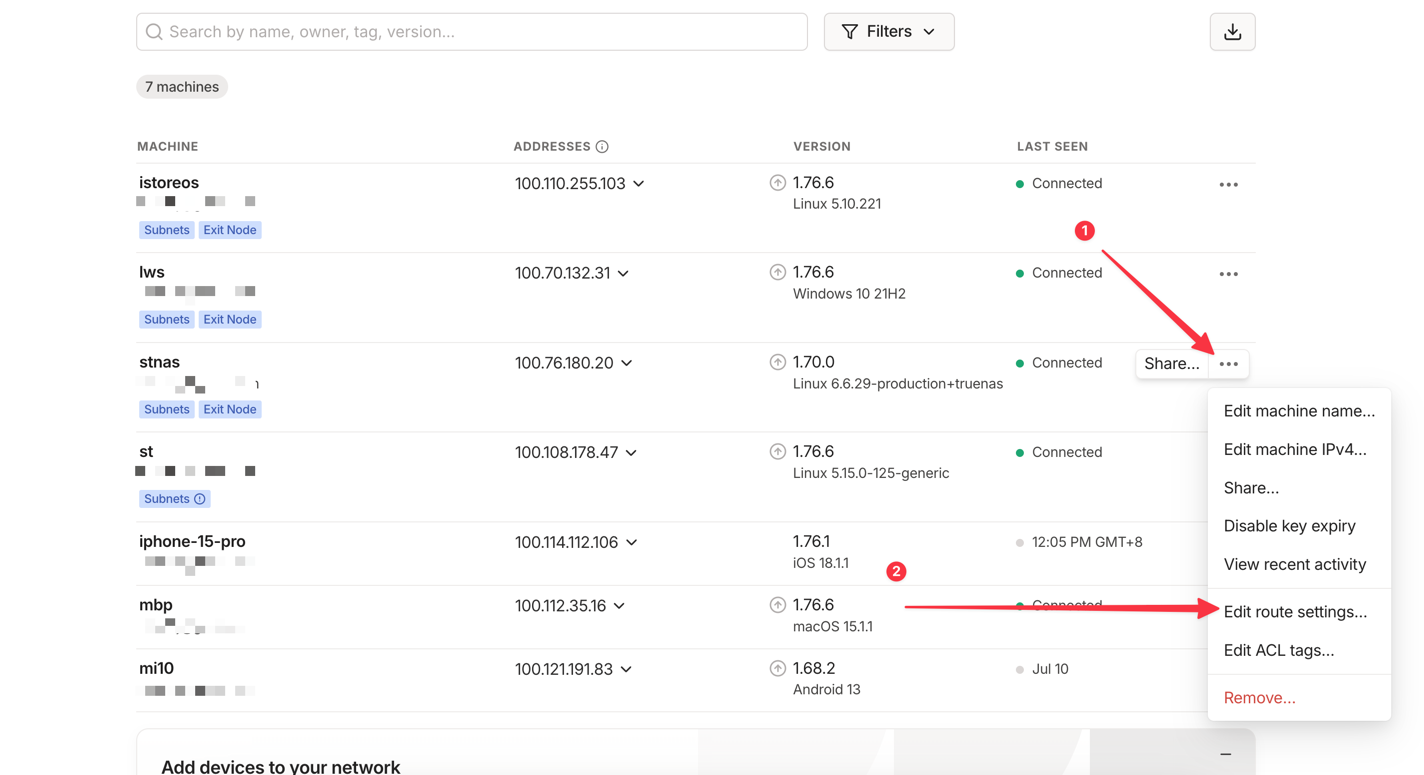Select Remove... from the menu

[1299, 698]
